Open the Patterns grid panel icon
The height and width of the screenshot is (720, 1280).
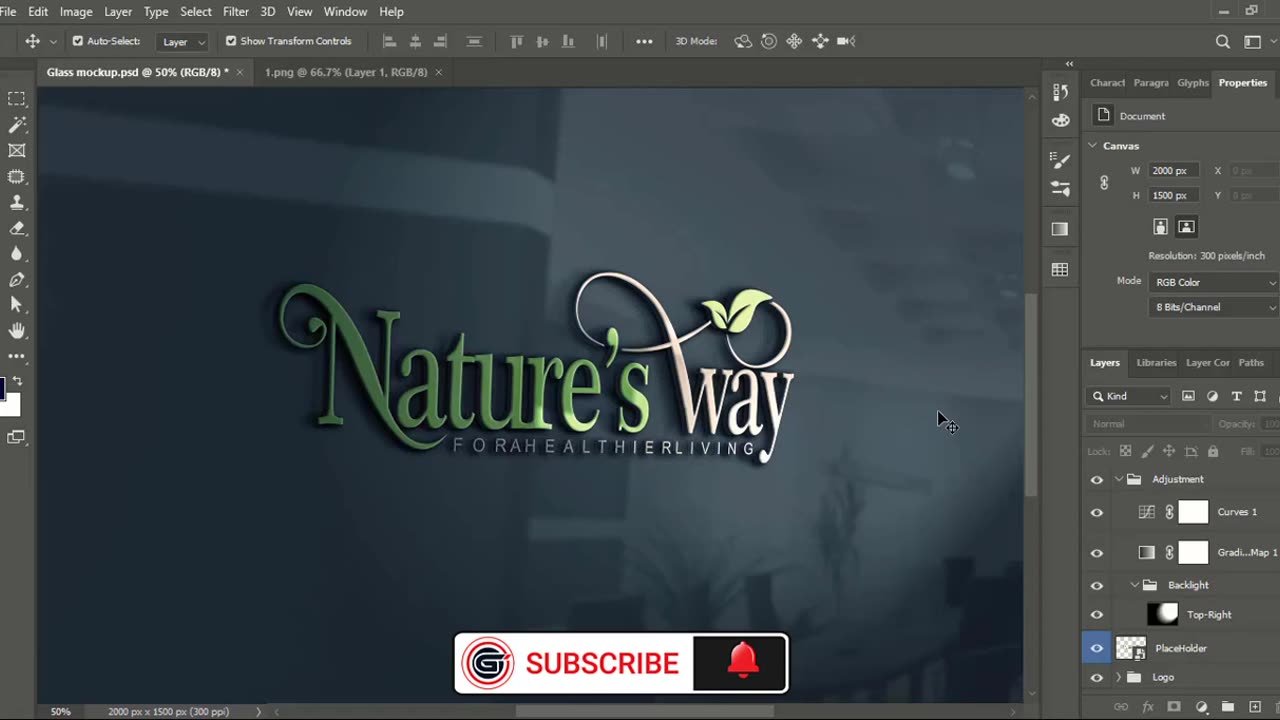click(x=1061, y=270)
